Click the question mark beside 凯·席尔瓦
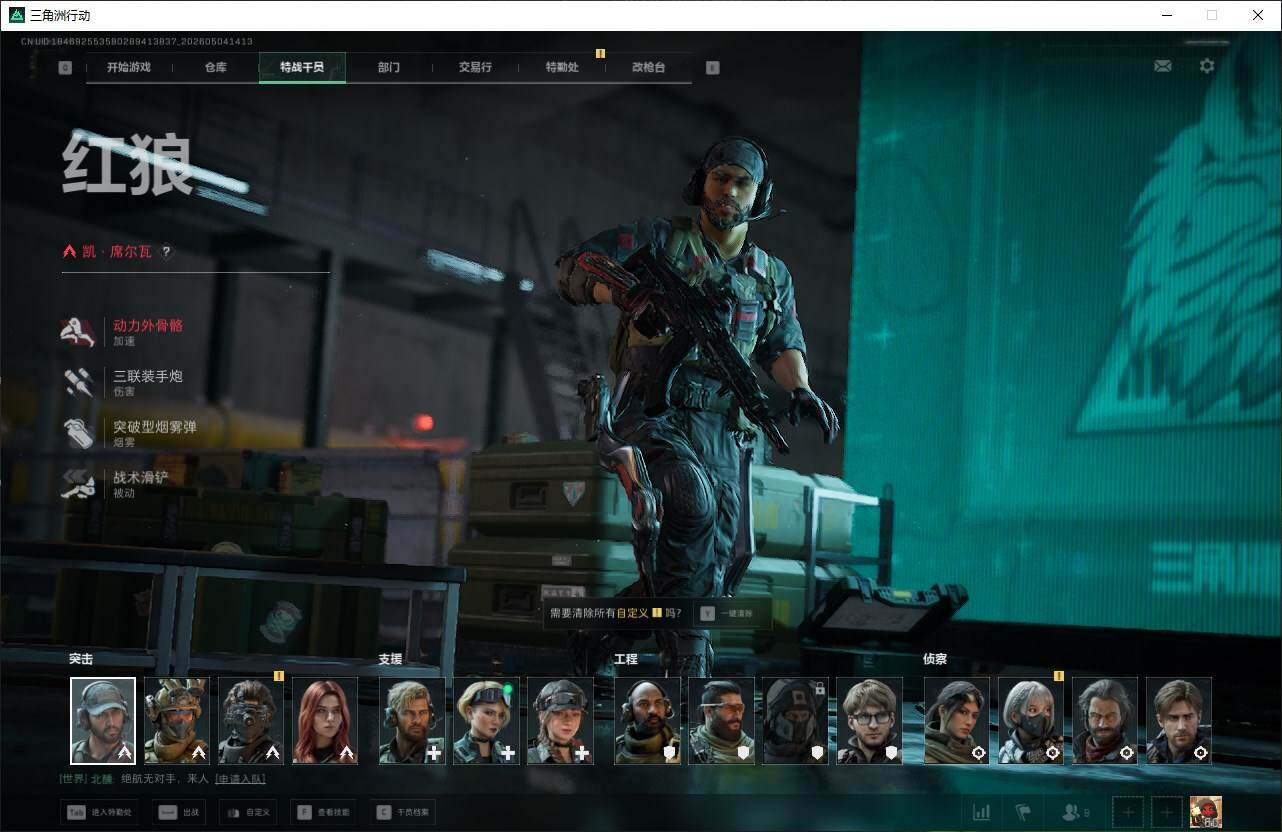Image resolution: width=1282 pixels, height=832 pixels. [166, 252]
